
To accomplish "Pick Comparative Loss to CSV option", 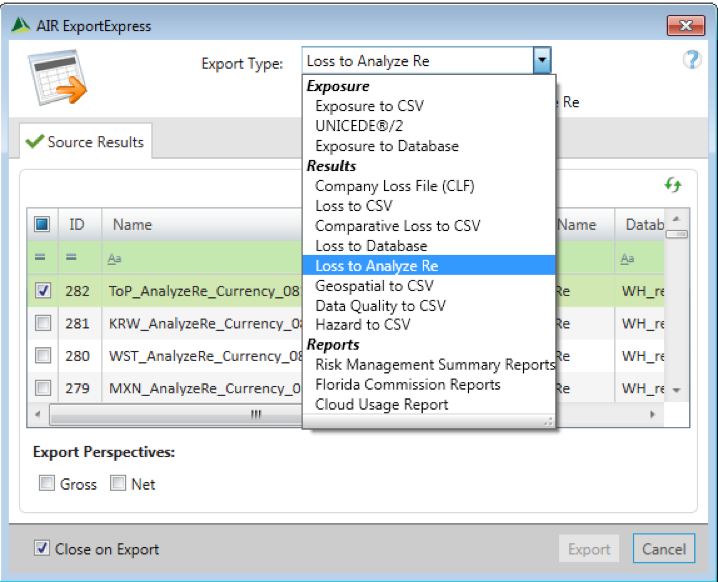I will tap(397, 226).
